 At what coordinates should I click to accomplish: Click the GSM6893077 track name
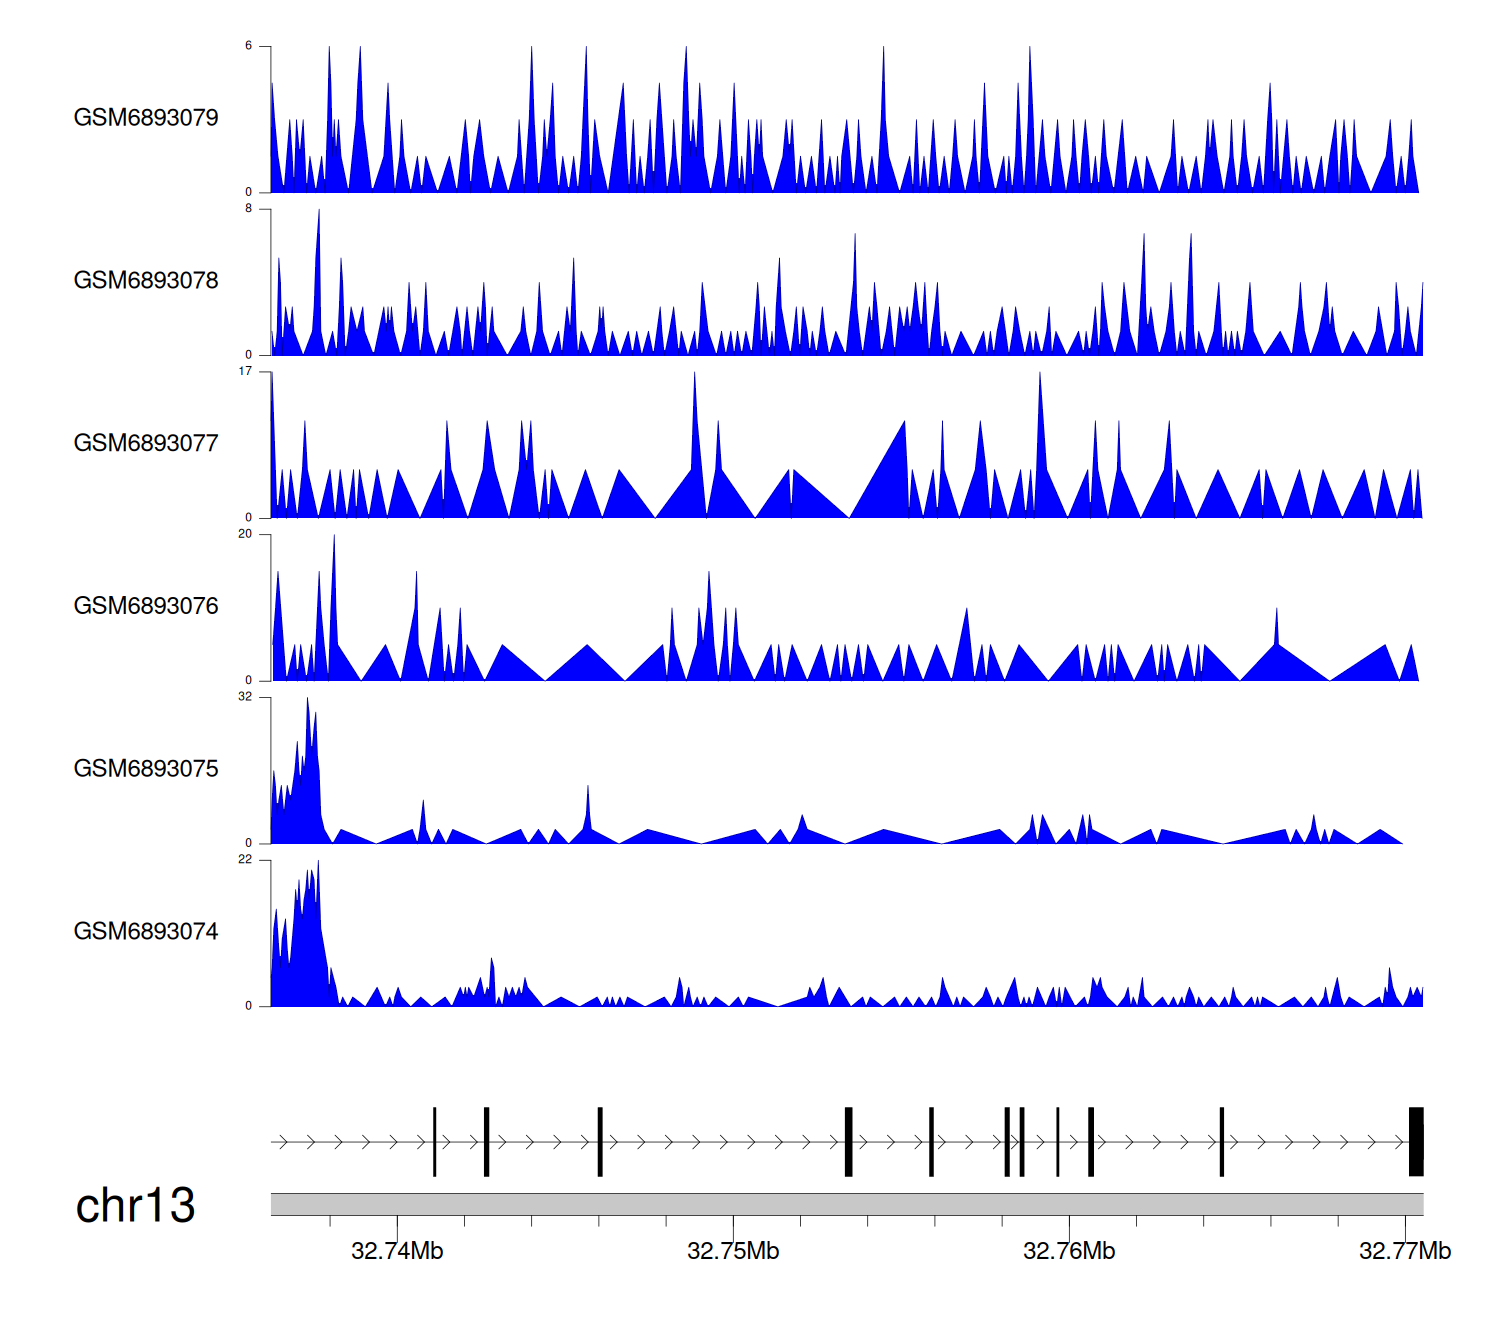[146, 443]
